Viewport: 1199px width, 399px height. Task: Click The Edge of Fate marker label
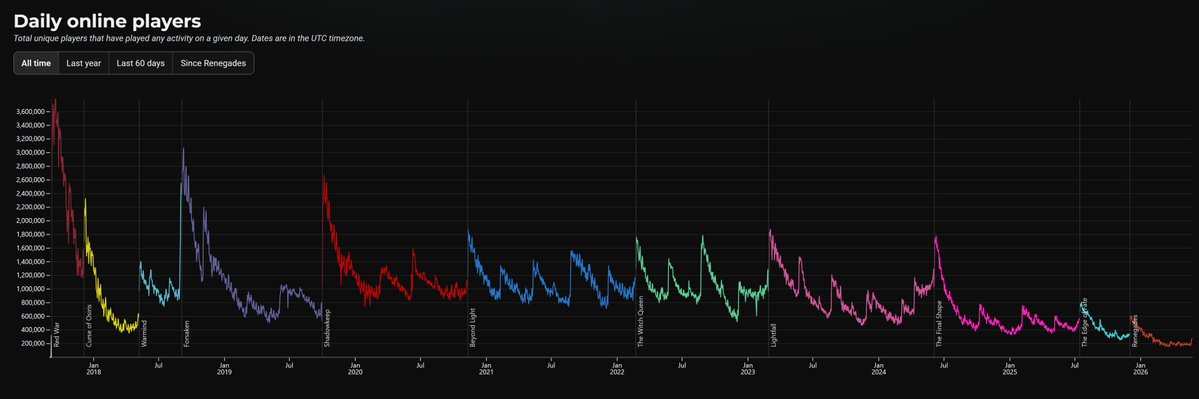pyautogui.click(x=1084, y=323)
